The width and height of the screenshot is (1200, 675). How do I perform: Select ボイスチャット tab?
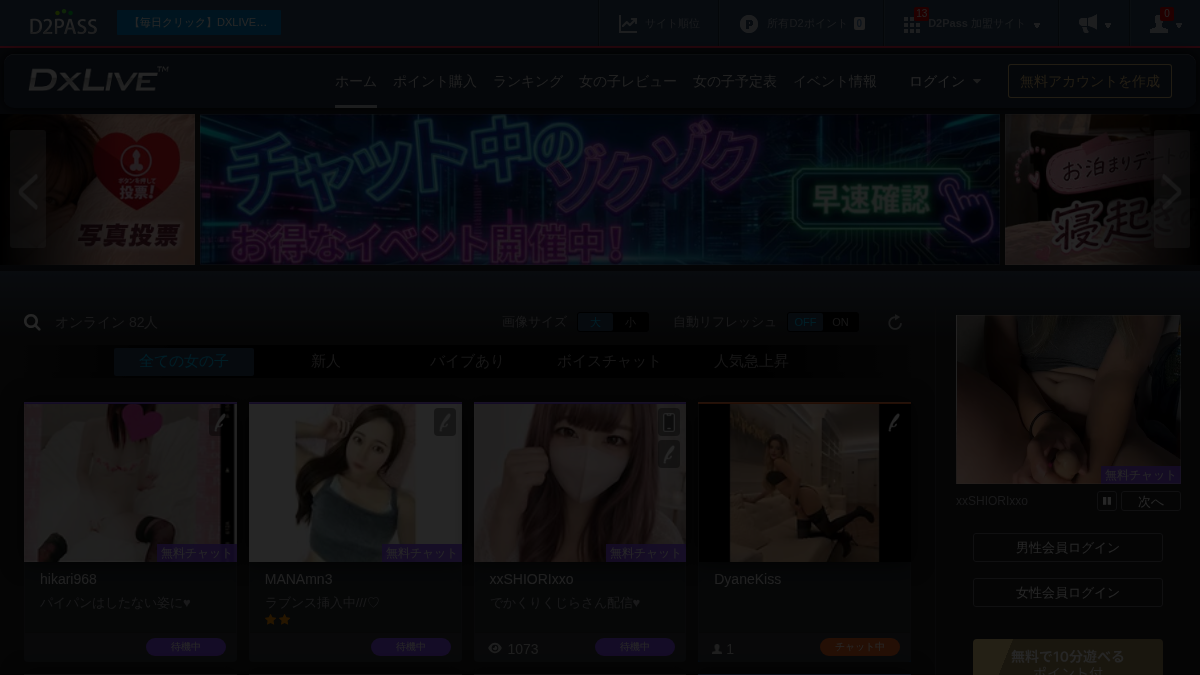[x=609, y=361]
